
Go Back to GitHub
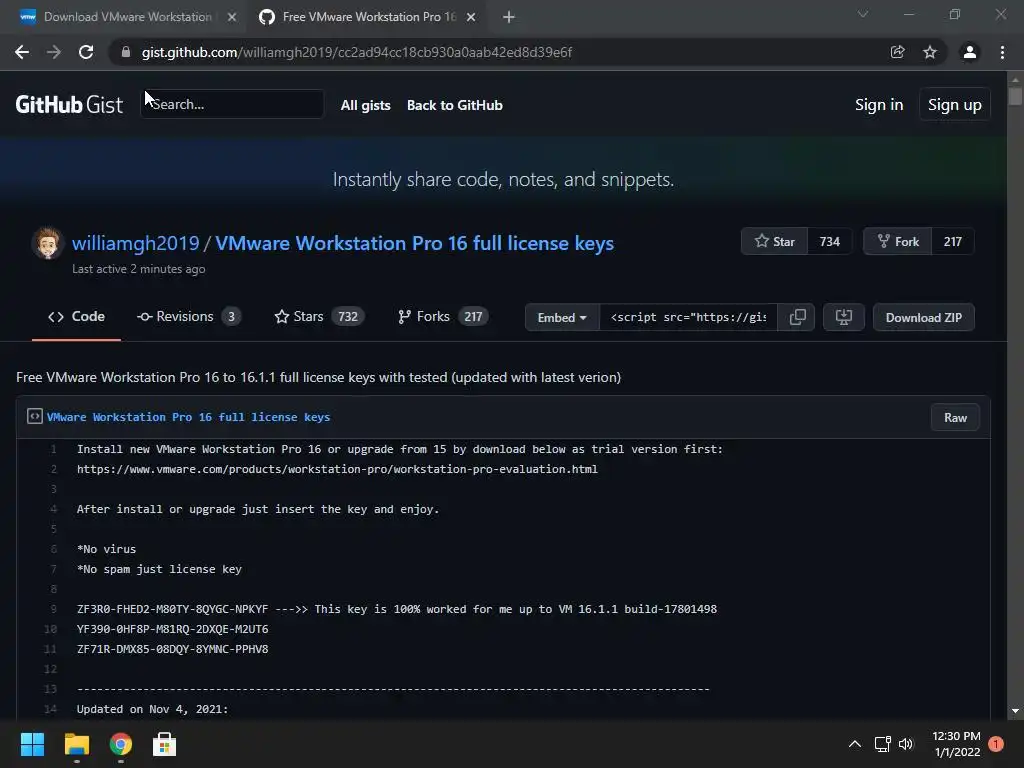(x=455, y=105)
